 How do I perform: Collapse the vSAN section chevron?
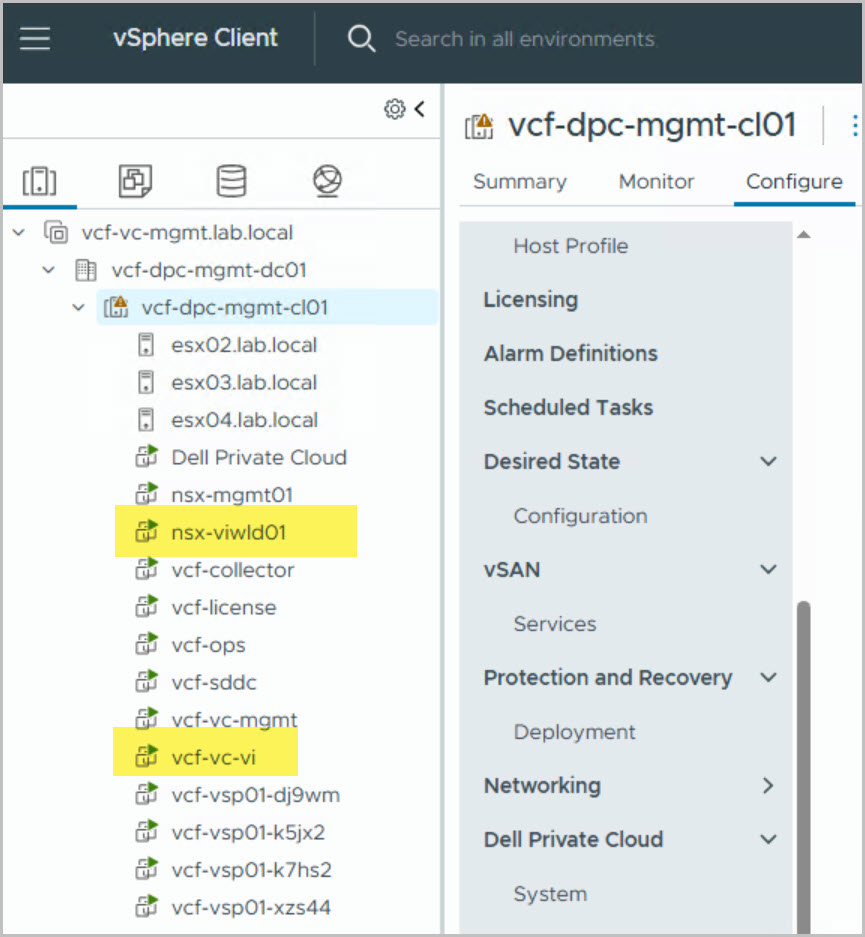click(769, 569)
